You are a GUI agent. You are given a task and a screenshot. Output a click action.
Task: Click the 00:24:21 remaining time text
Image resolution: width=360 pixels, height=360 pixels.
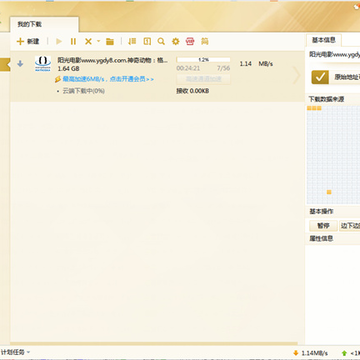click(x=188, y=68)
